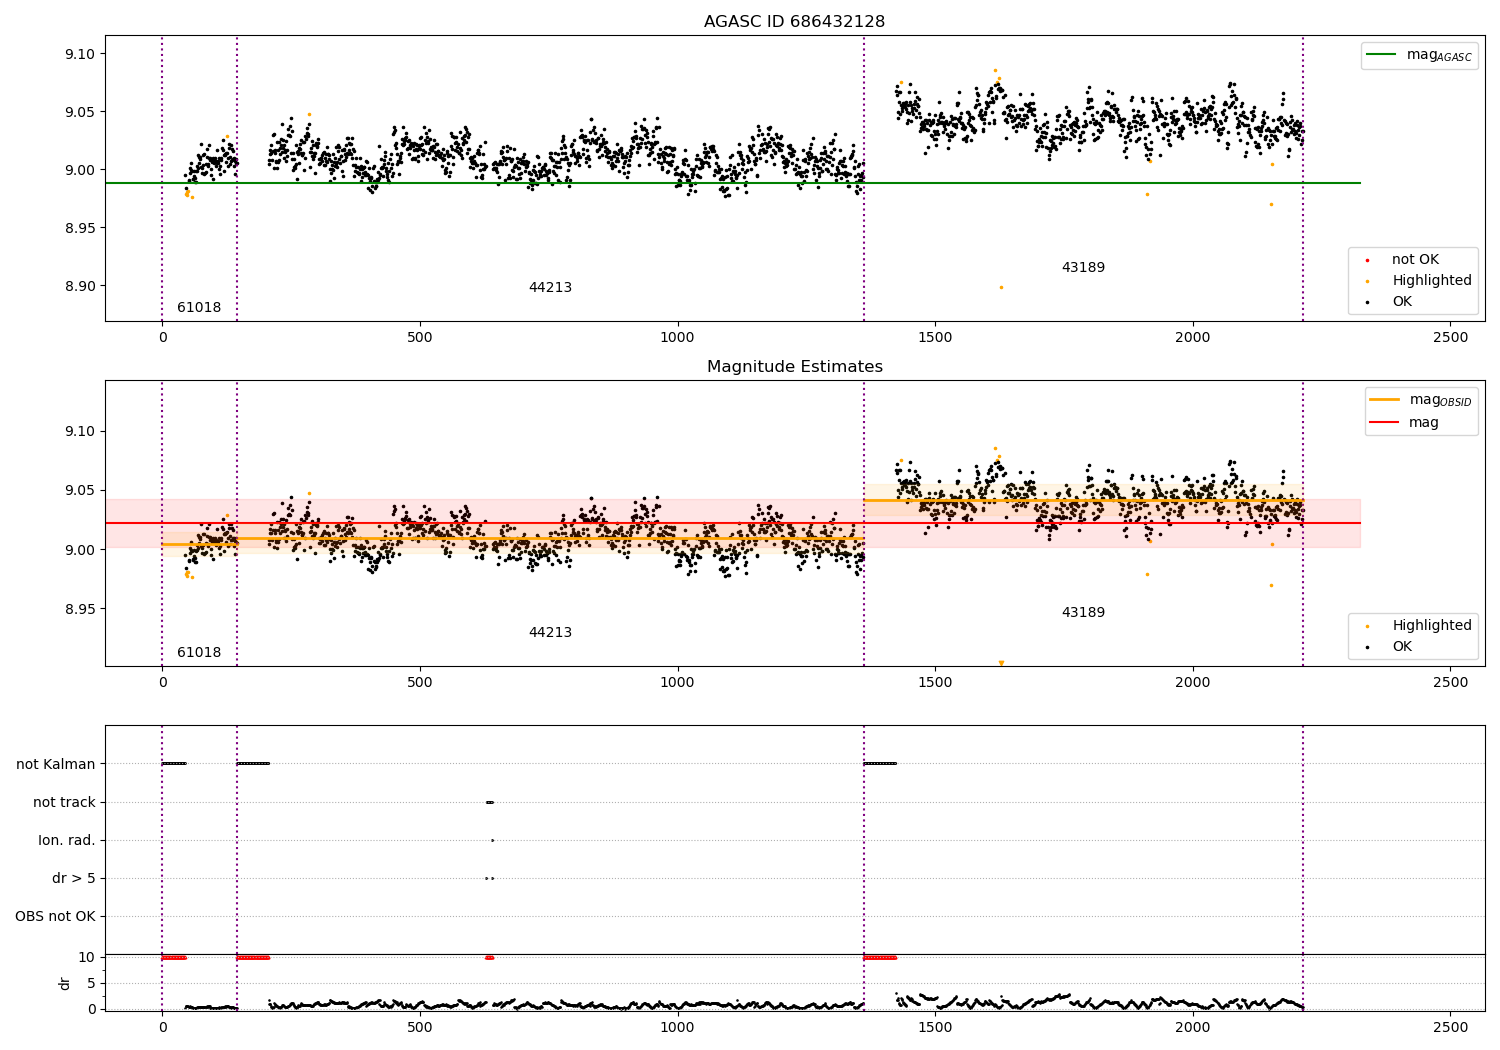Viewport: 1500px width, 1050px height.
Task: Click the outlier orange point near 8.90 in top plot
Action: pyautogui.click(x=1001, y=288)
